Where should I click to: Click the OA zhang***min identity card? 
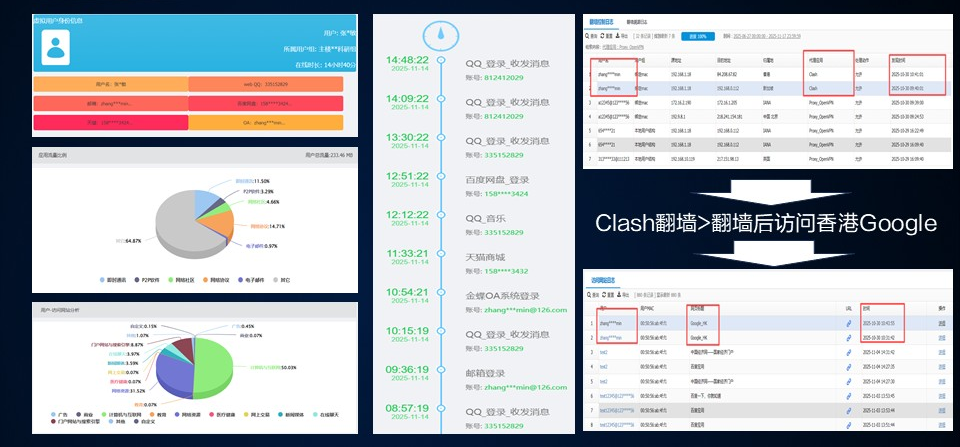(x=266, y=122)
